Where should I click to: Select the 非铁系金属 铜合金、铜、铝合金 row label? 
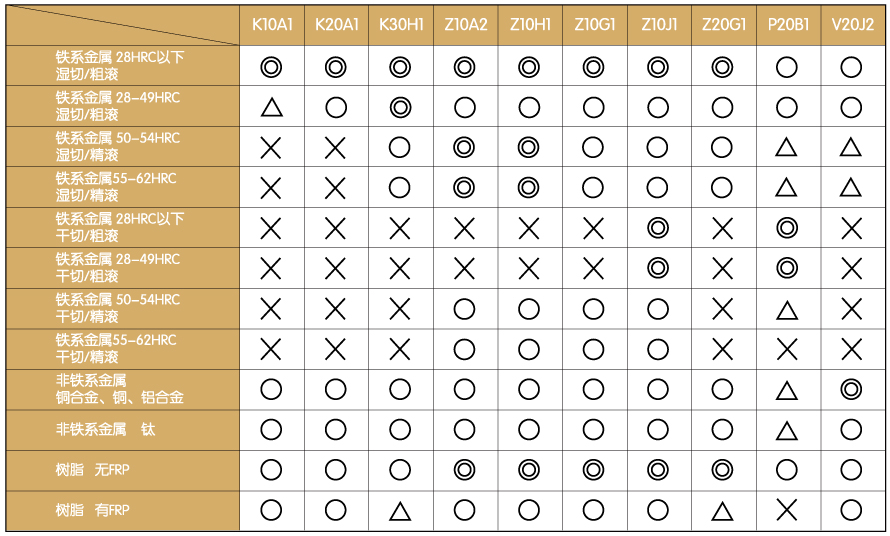tap(120, 389)
